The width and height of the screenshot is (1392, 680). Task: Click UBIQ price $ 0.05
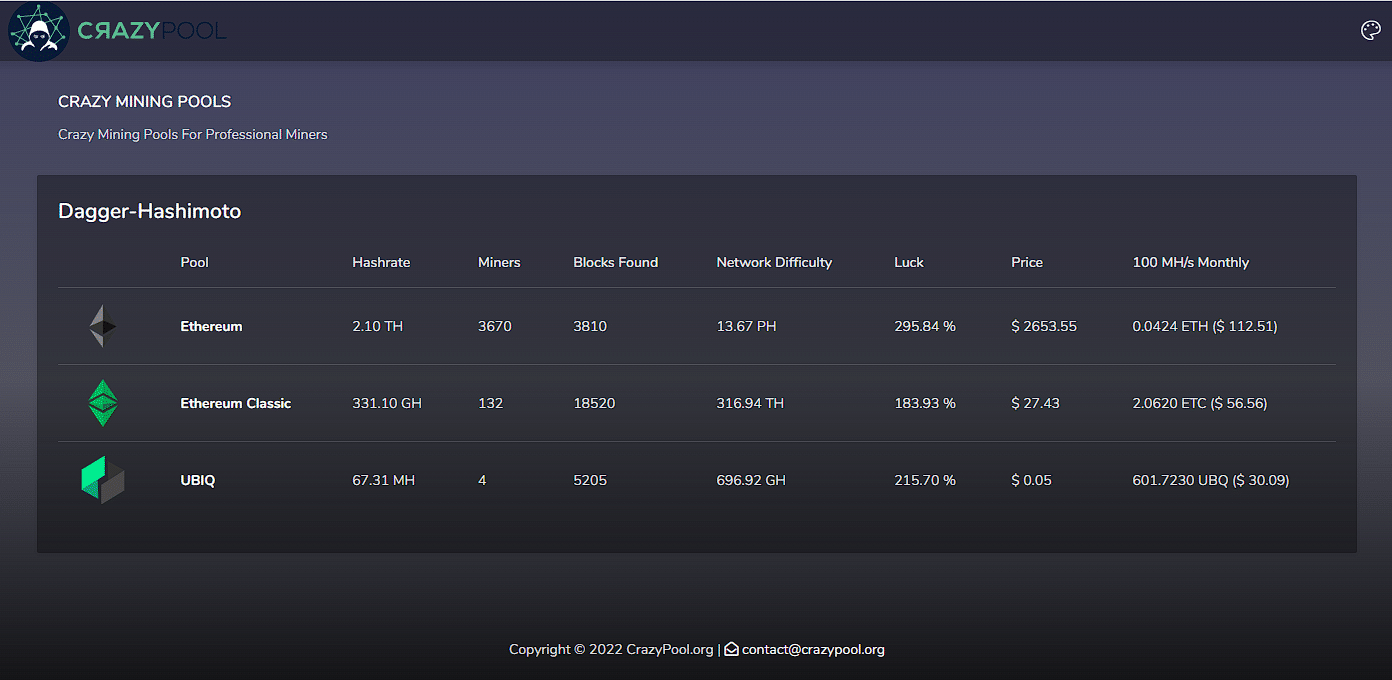1031,480
